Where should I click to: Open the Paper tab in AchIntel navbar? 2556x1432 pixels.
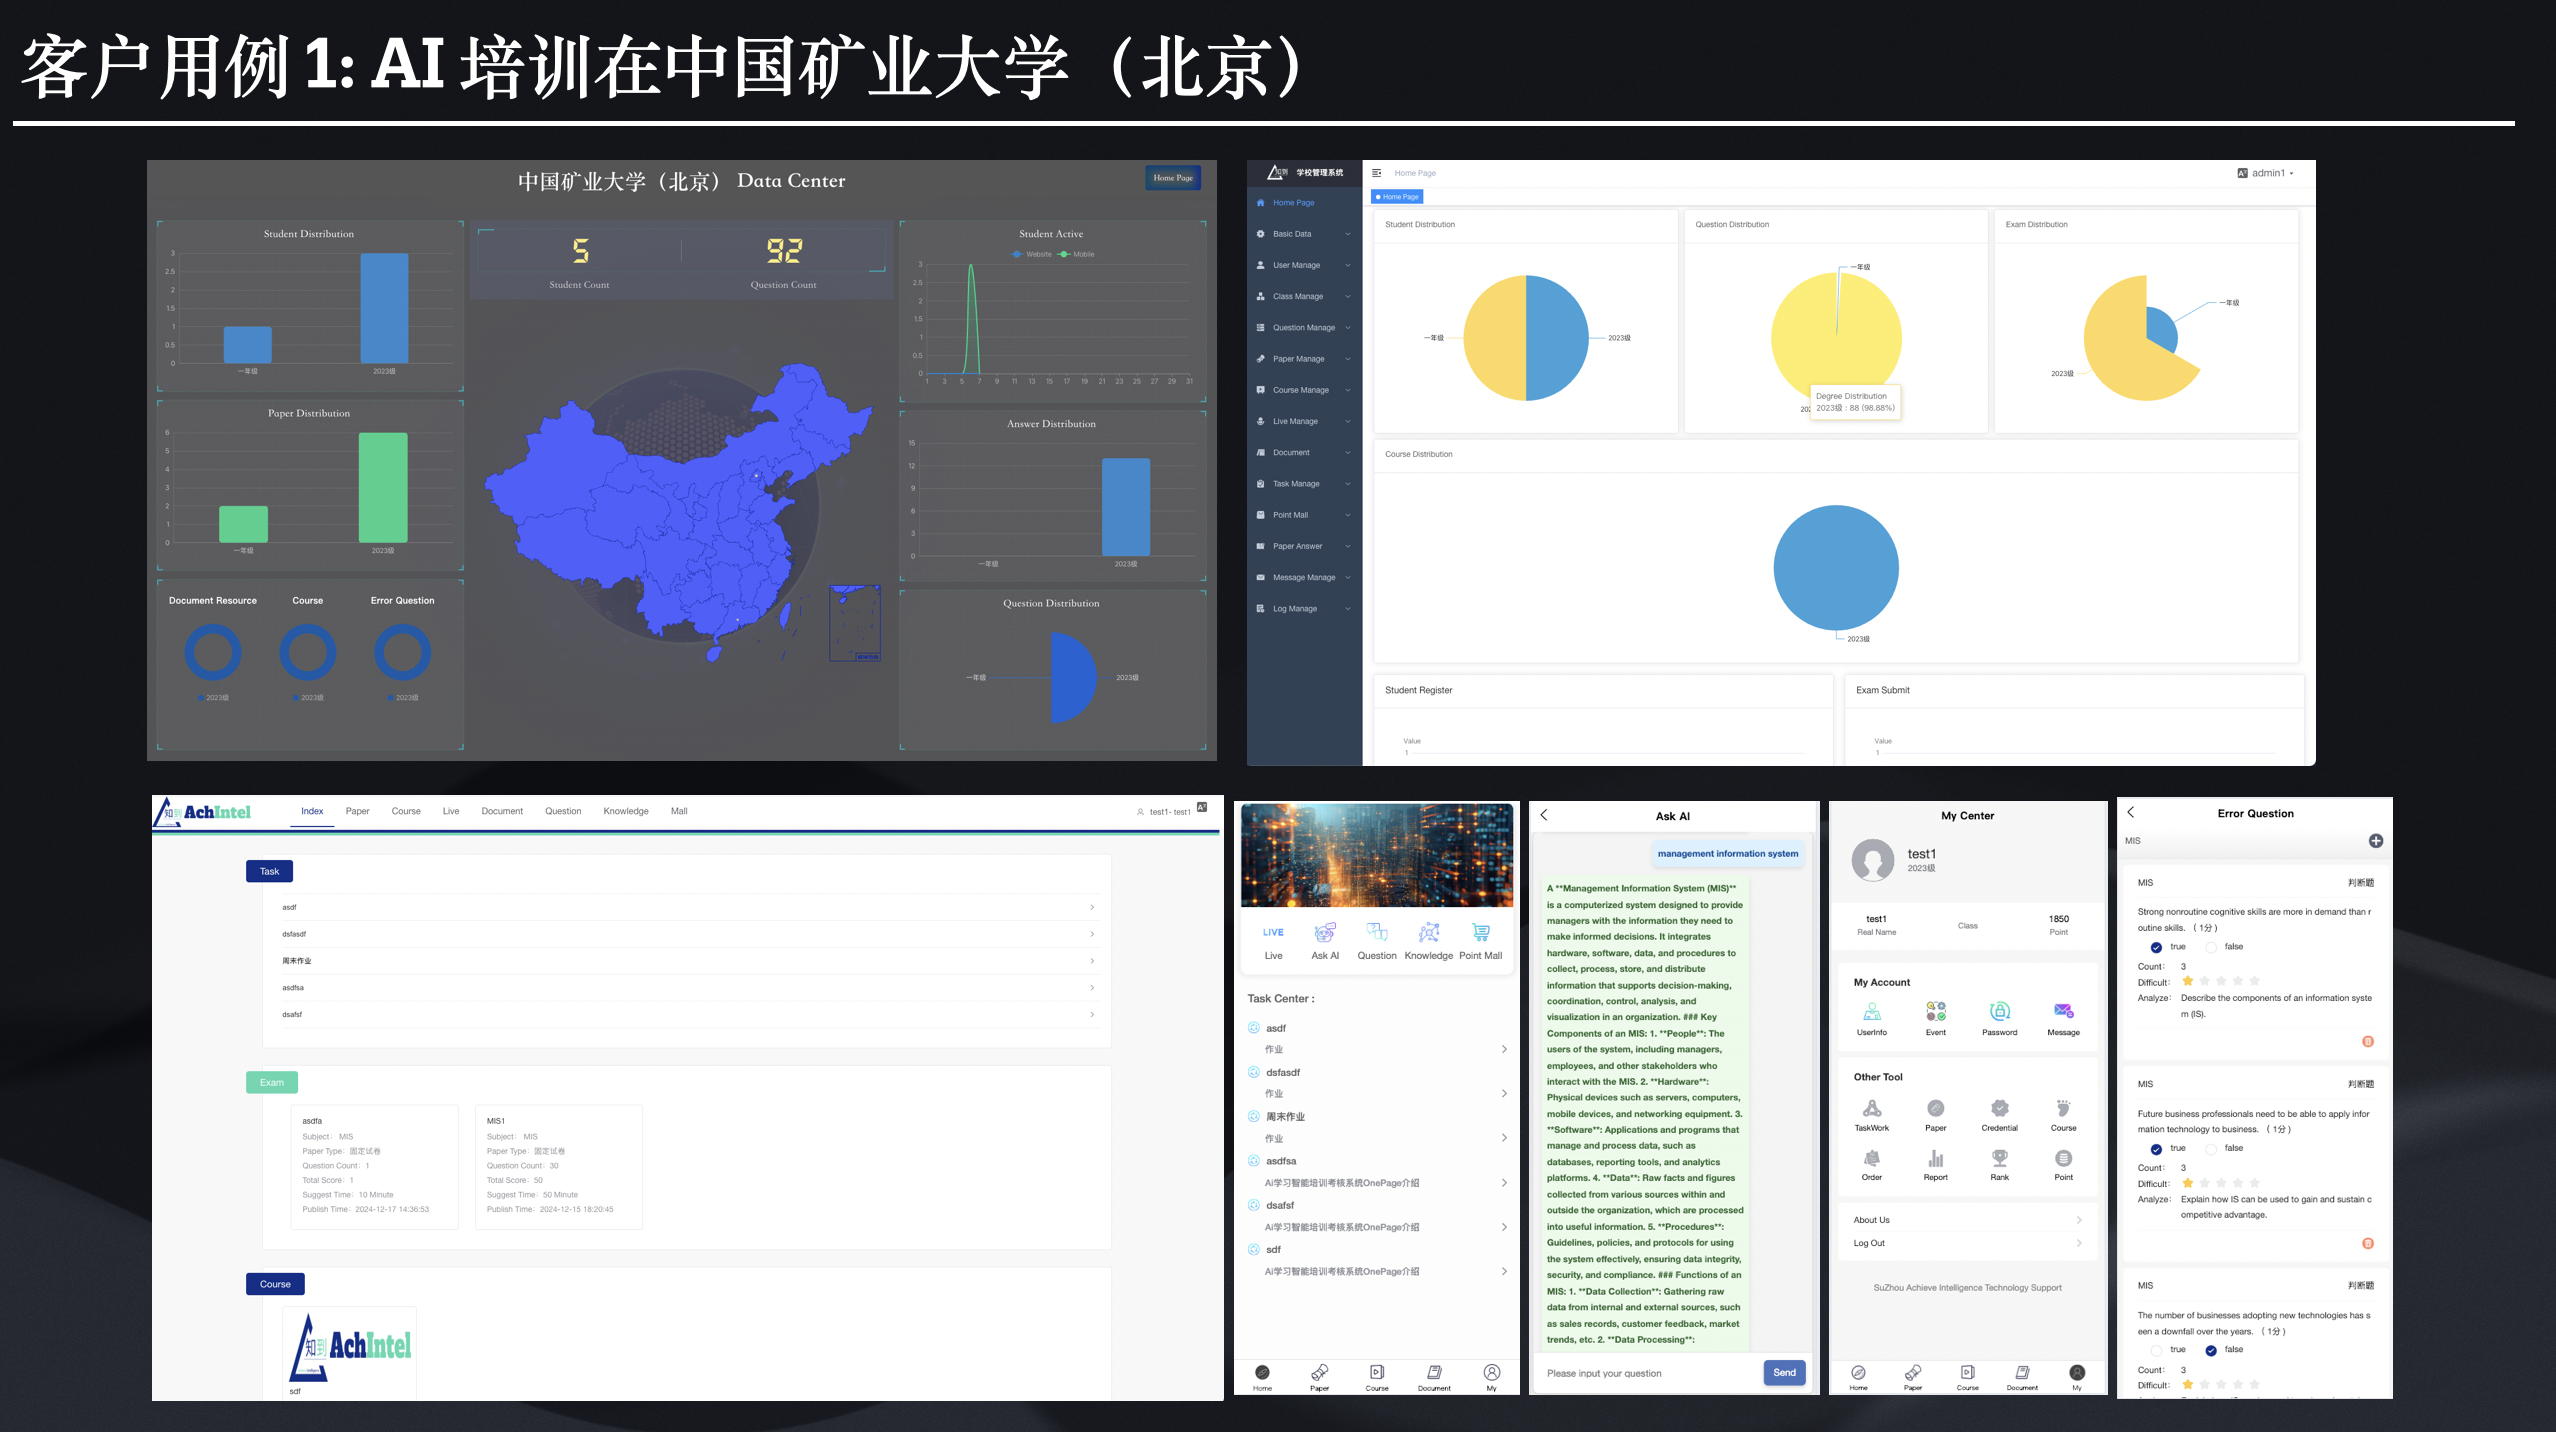[x=357, y=811]
